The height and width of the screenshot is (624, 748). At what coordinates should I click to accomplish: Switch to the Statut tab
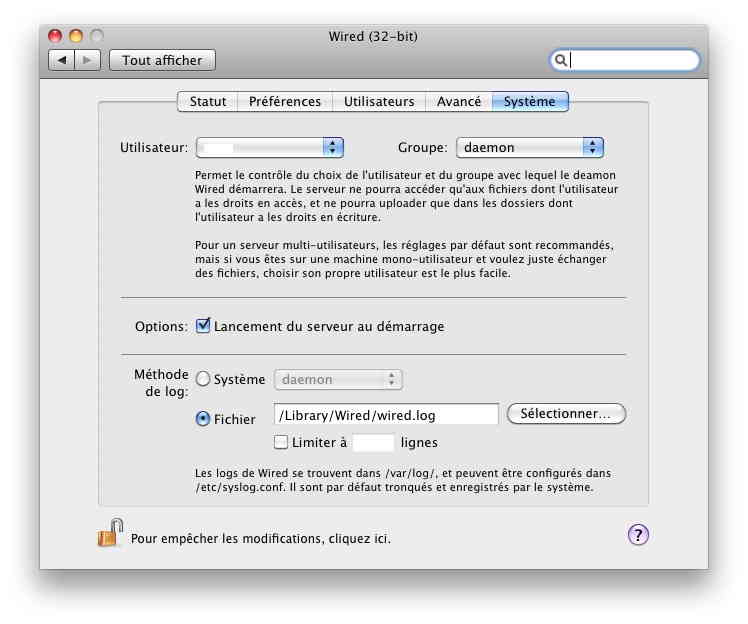[208, 102]
